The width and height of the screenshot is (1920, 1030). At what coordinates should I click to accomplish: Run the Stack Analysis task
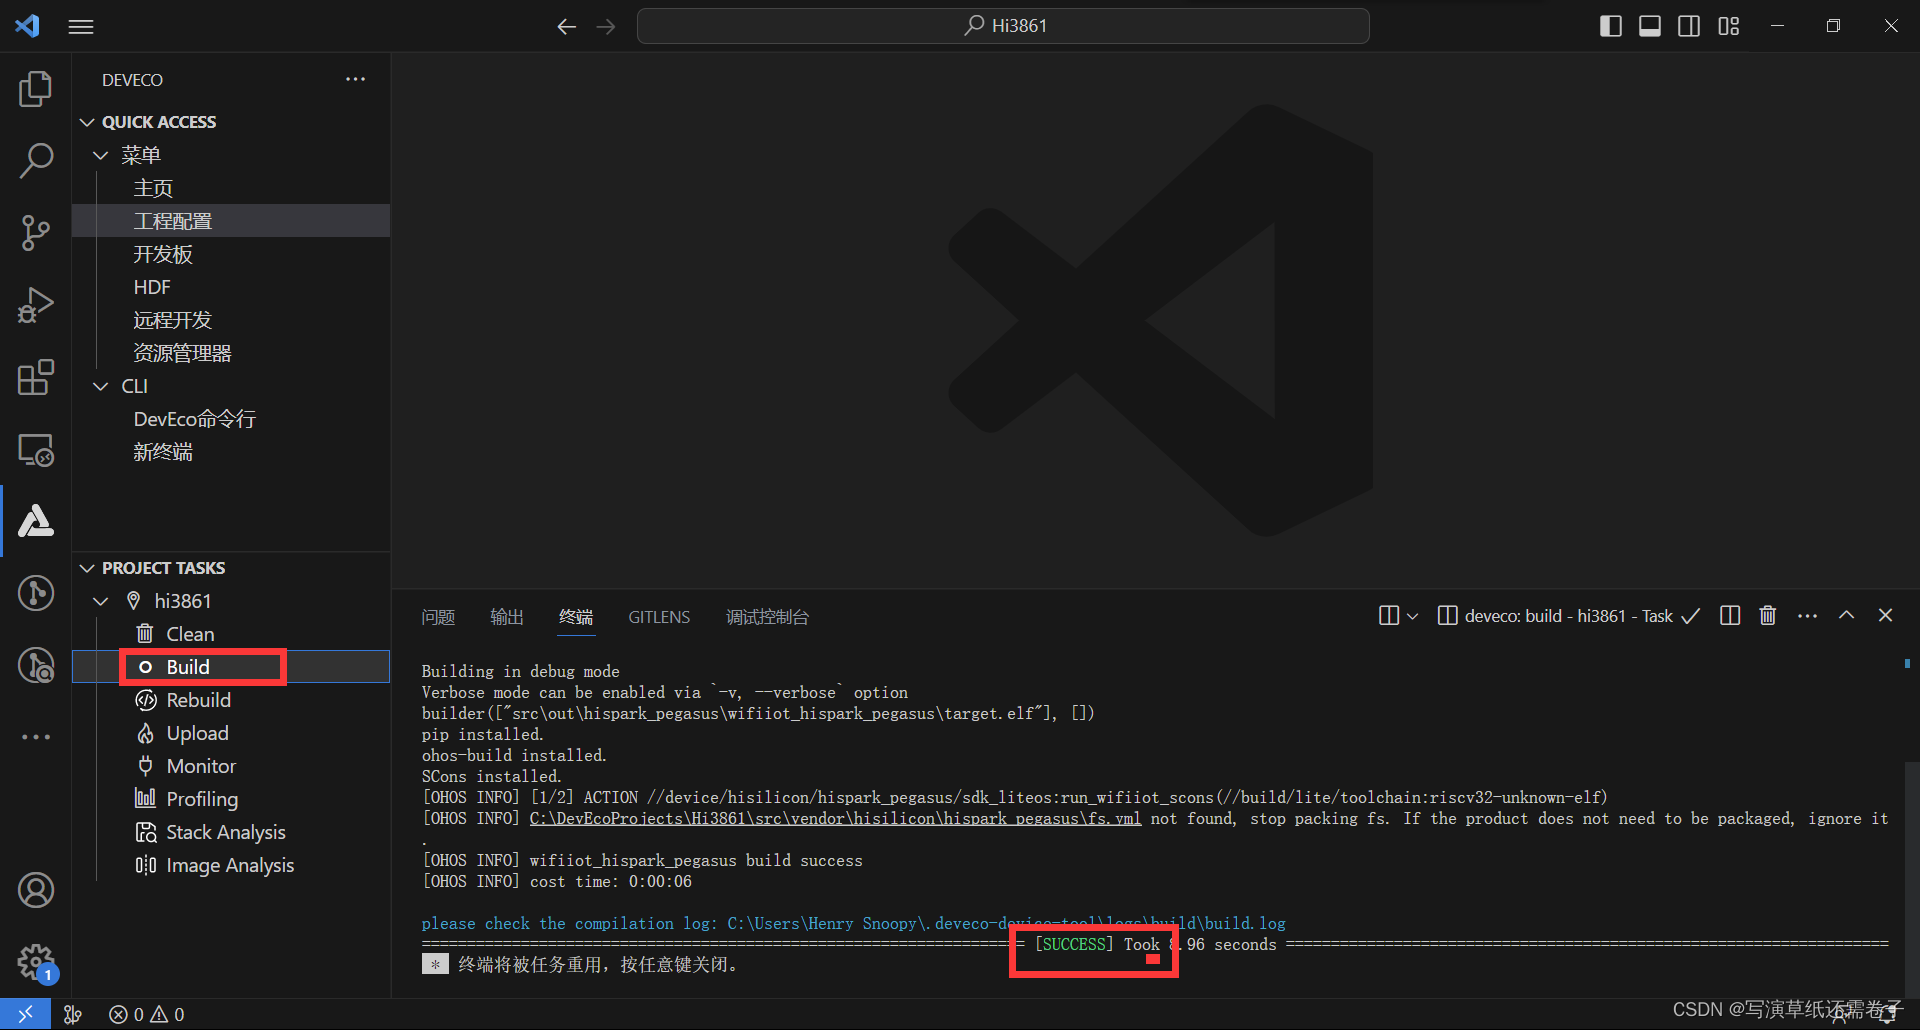click(x=231, y=832)
